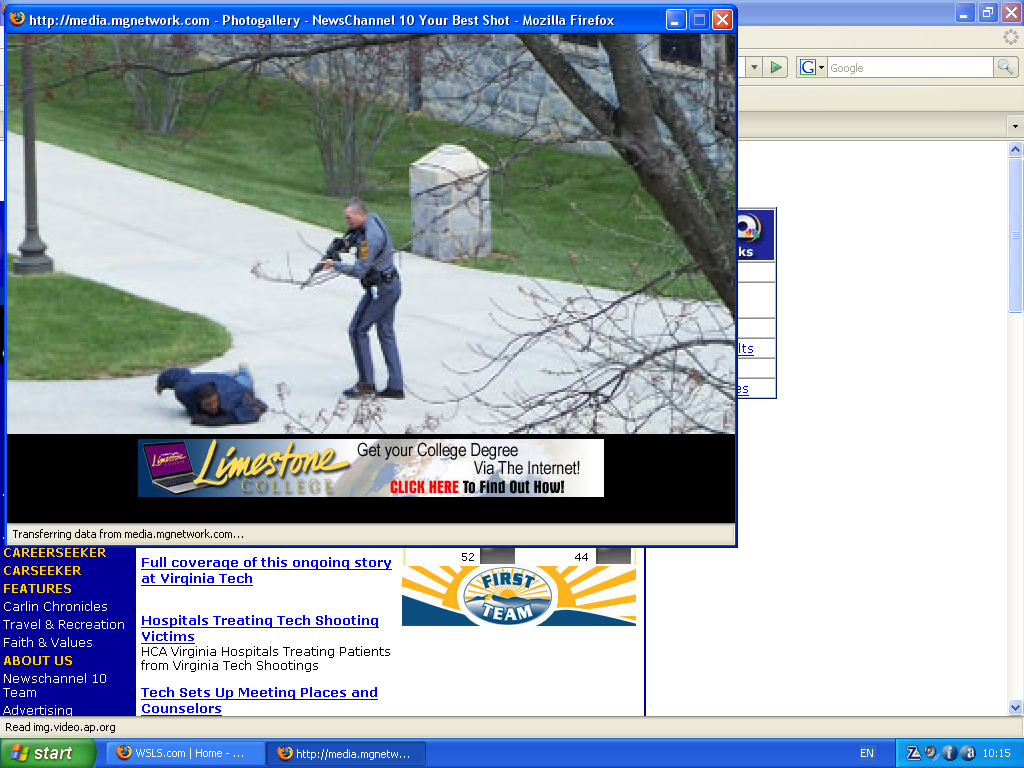Click the Limestone College banner ad
Image resolution: width=1024 pixels, height=768 pixels.
[x=371, y=468]
